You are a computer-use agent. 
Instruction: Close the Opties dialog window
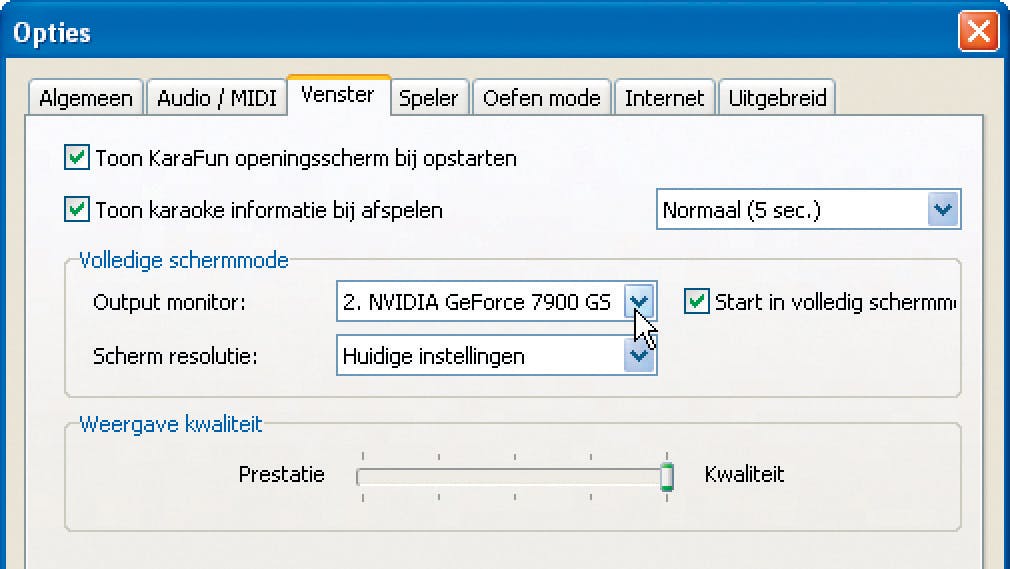point(977,32)
